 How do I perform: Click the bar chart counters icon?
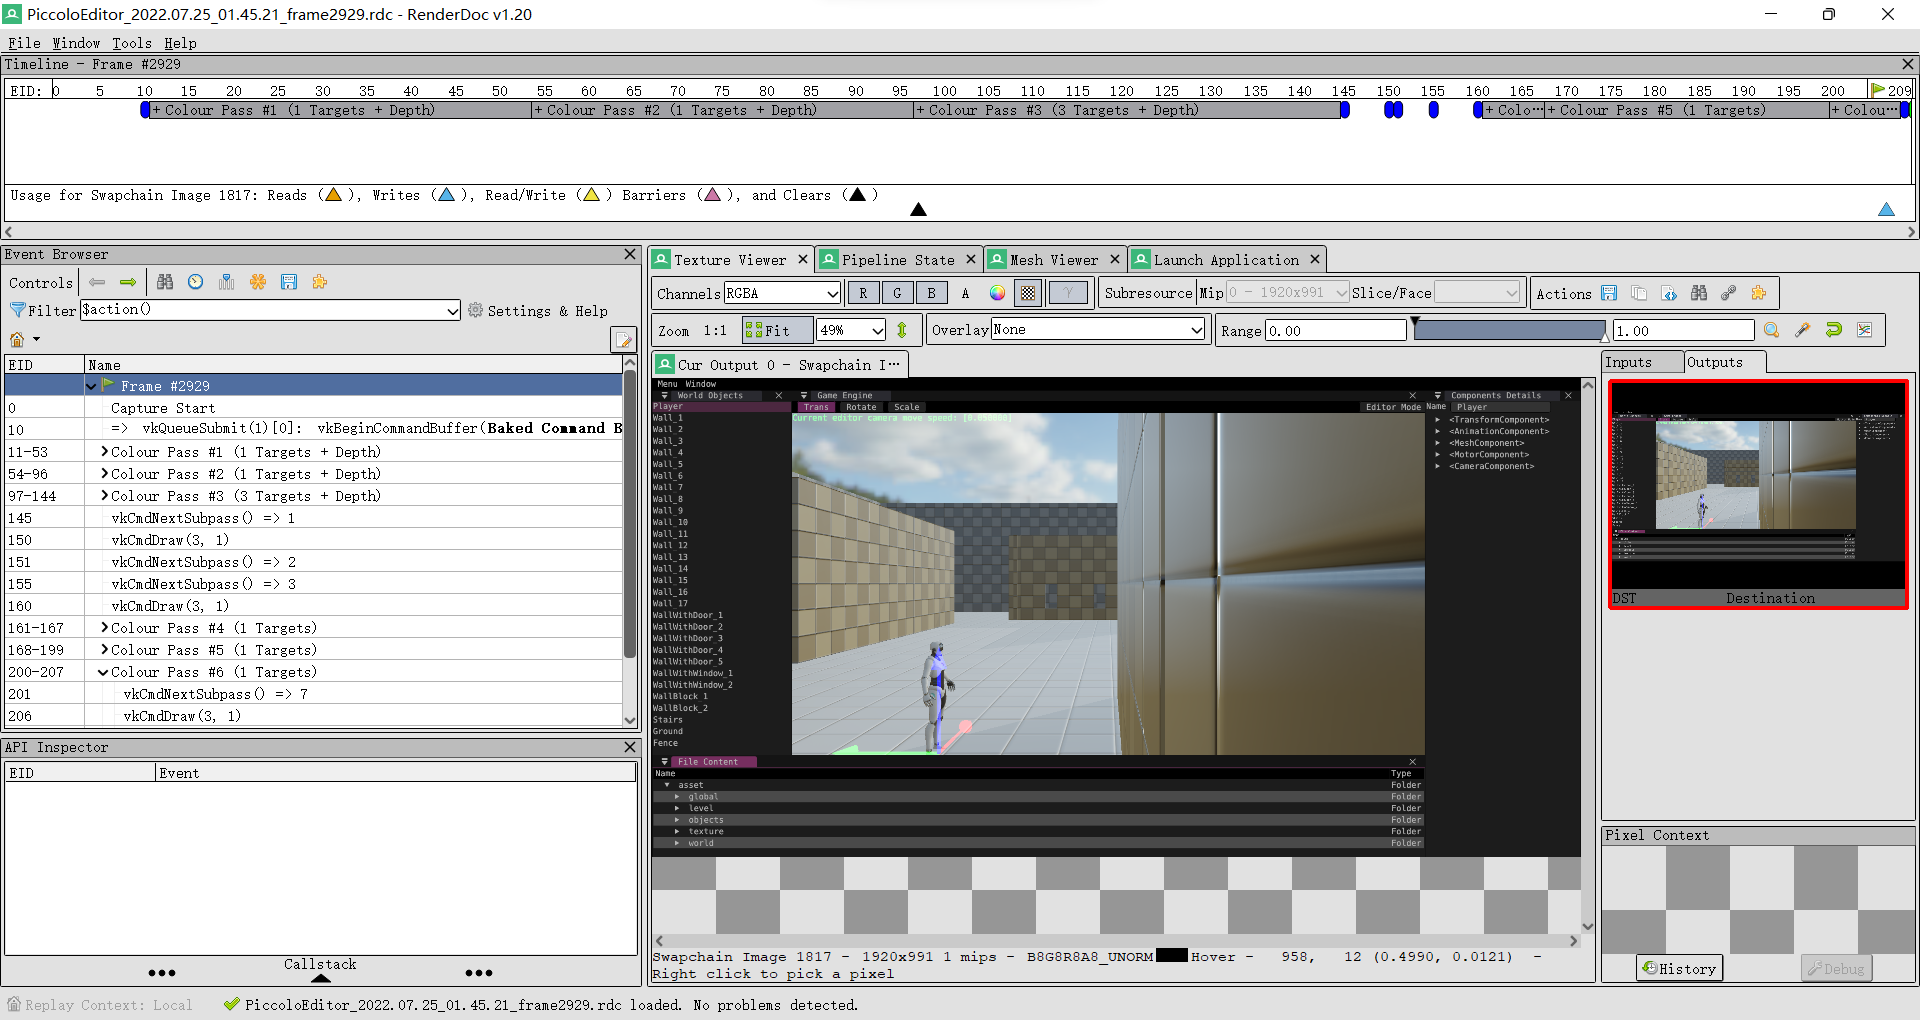(x=227, y=282)
